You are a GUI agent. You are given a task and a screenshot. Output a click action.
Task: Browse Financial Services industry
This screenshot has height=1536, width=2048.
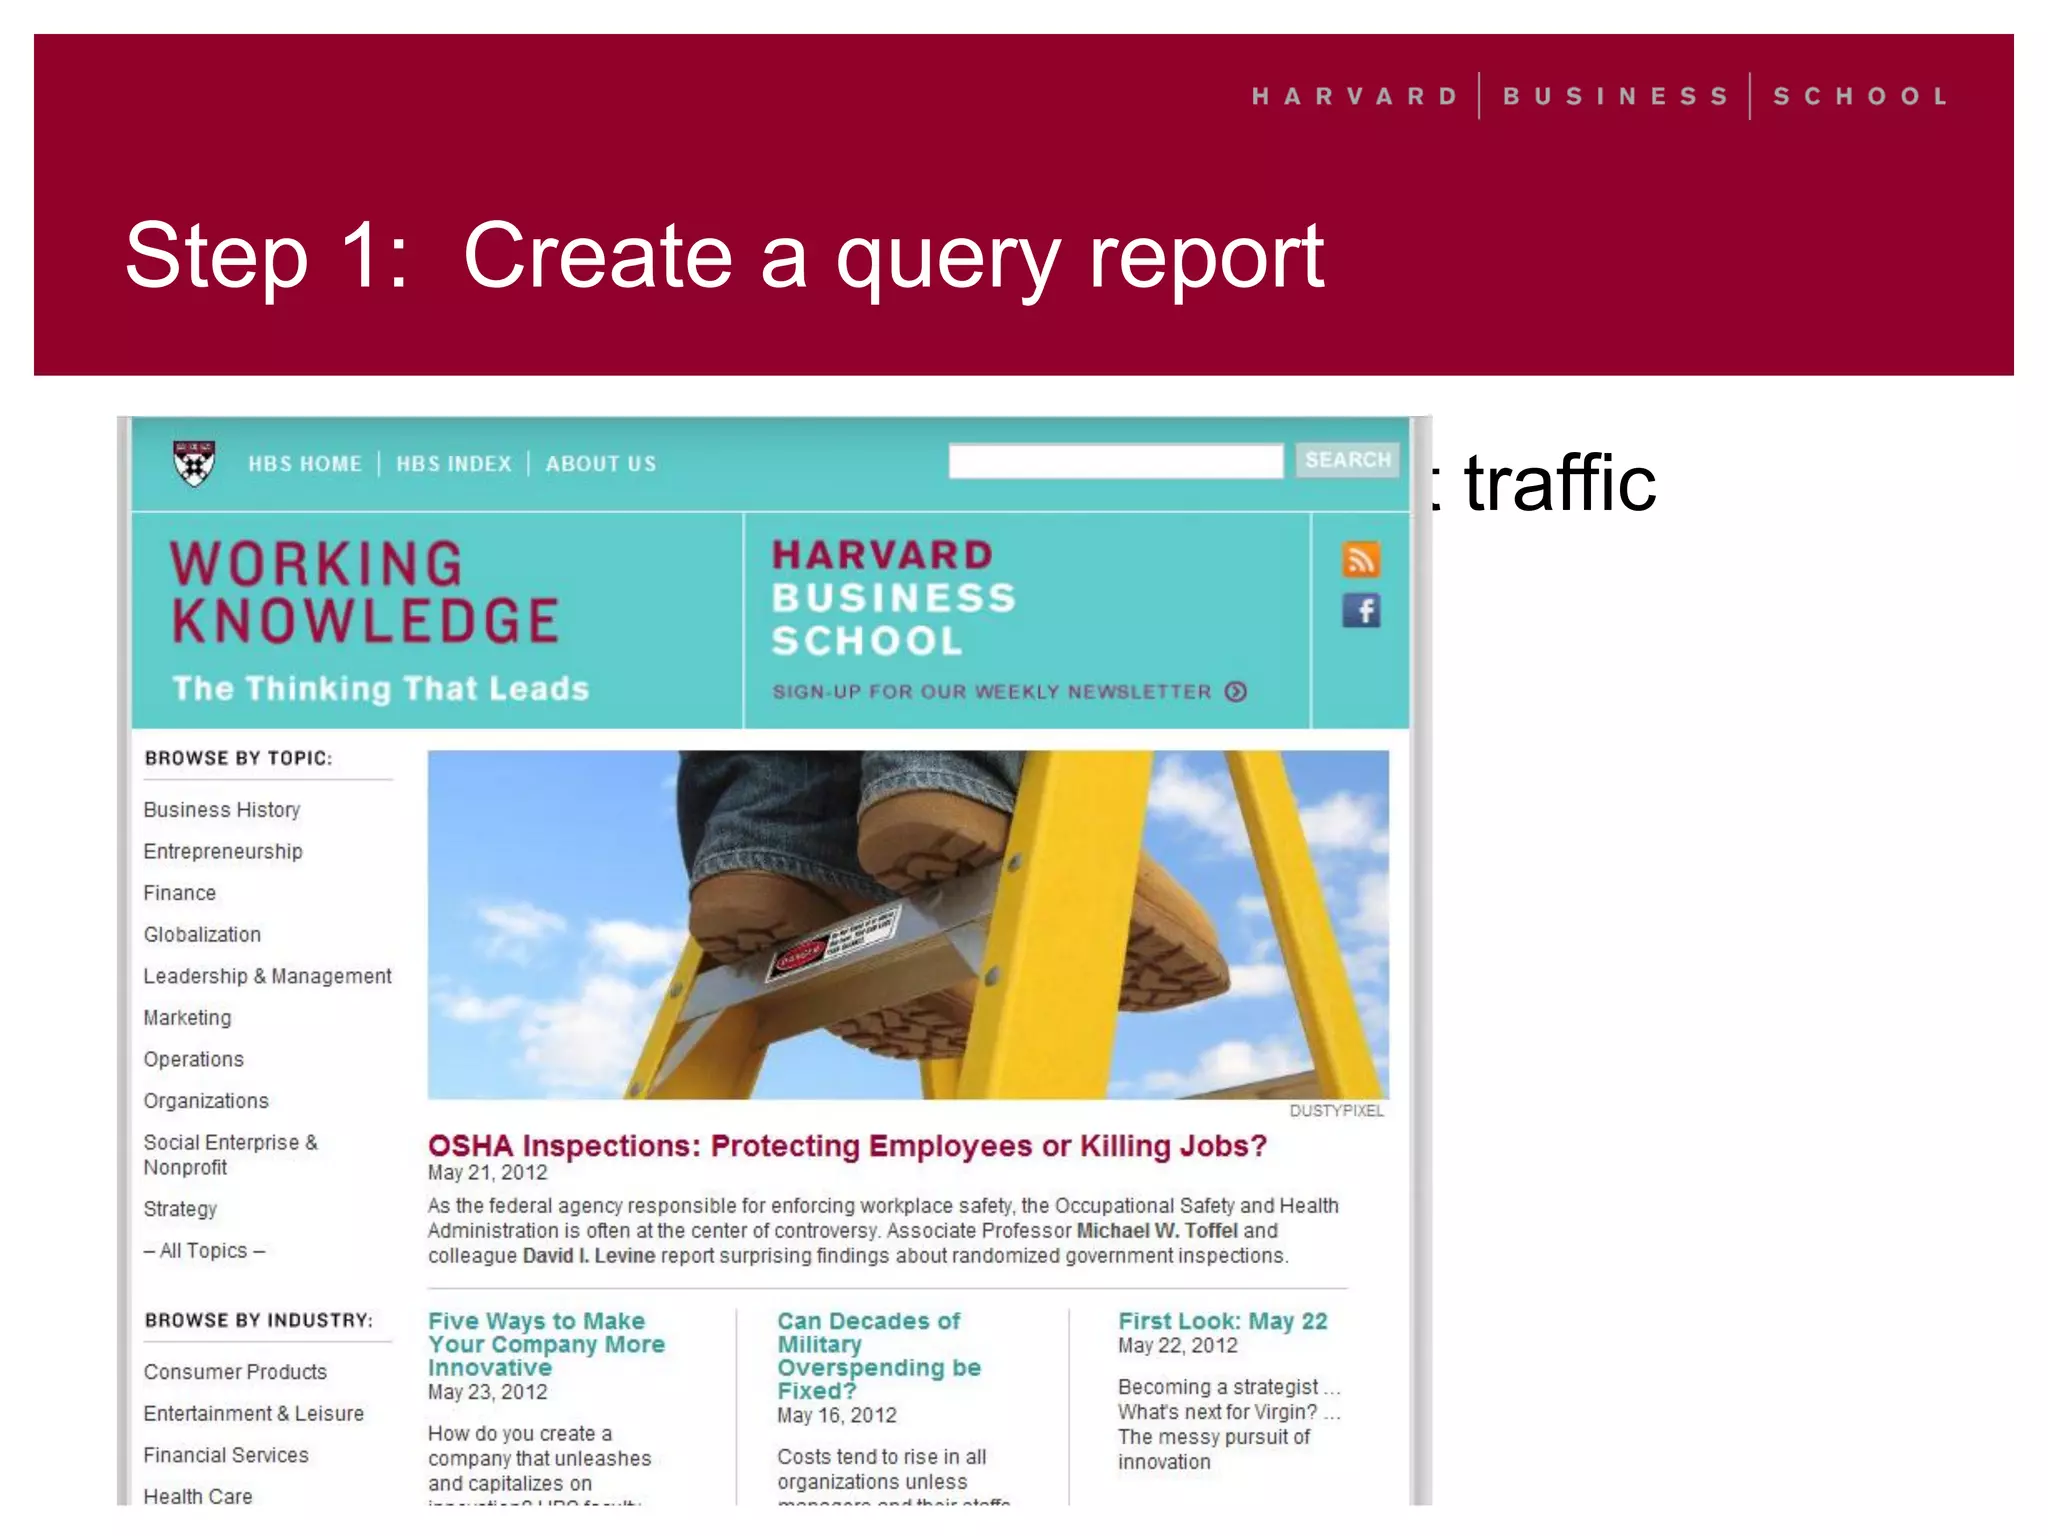coord(226,1455)
